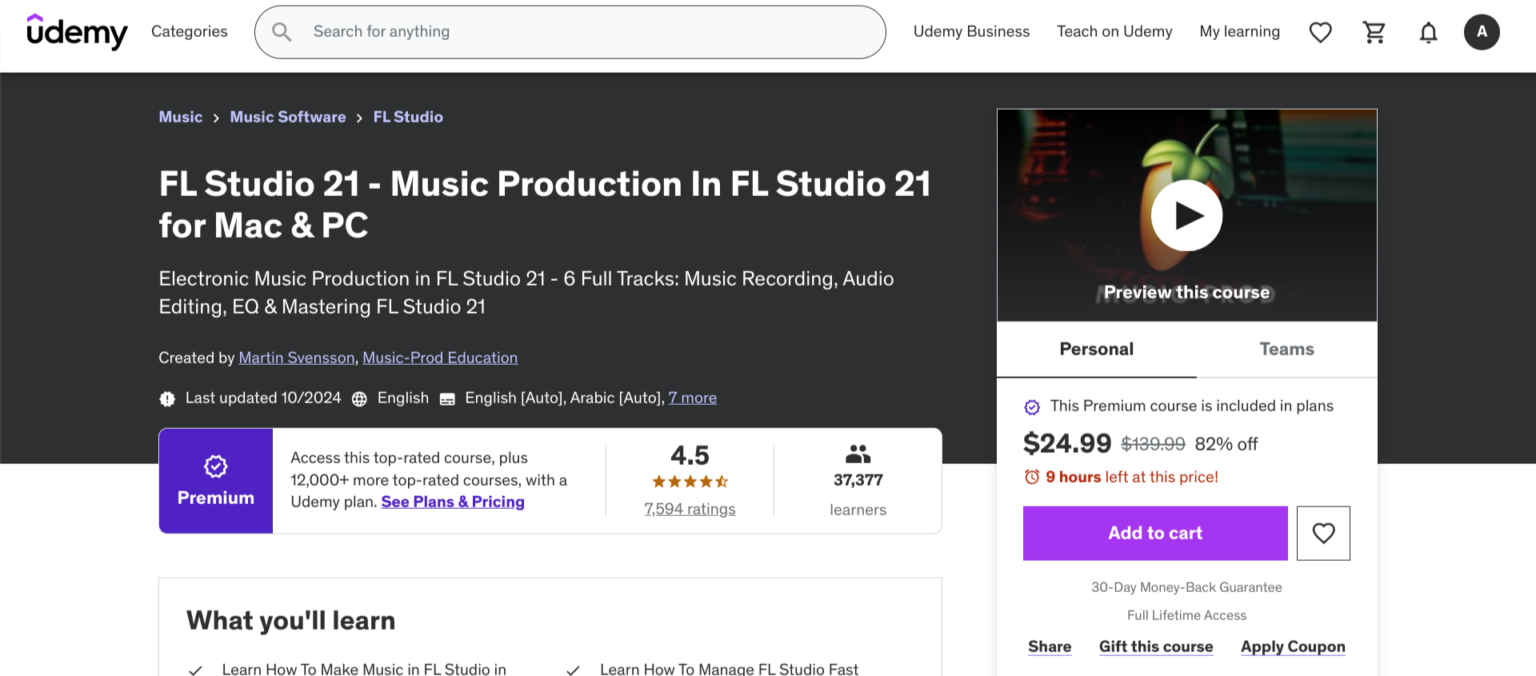This screenshot has width=1536, height=676.
Task: Open the My learning menu
Action: pos(1239,31)
